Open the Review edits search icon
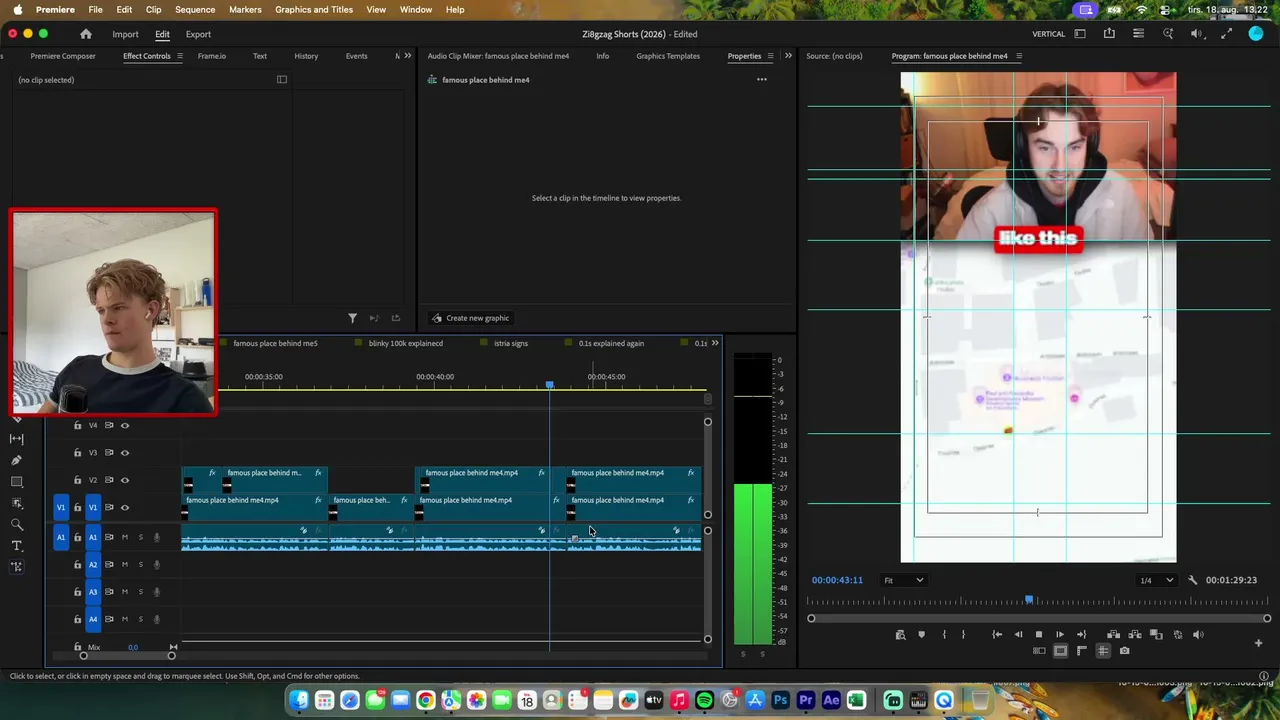Image resolution: width=1280 pixels, height=720 pixels. coord(1168,34)
